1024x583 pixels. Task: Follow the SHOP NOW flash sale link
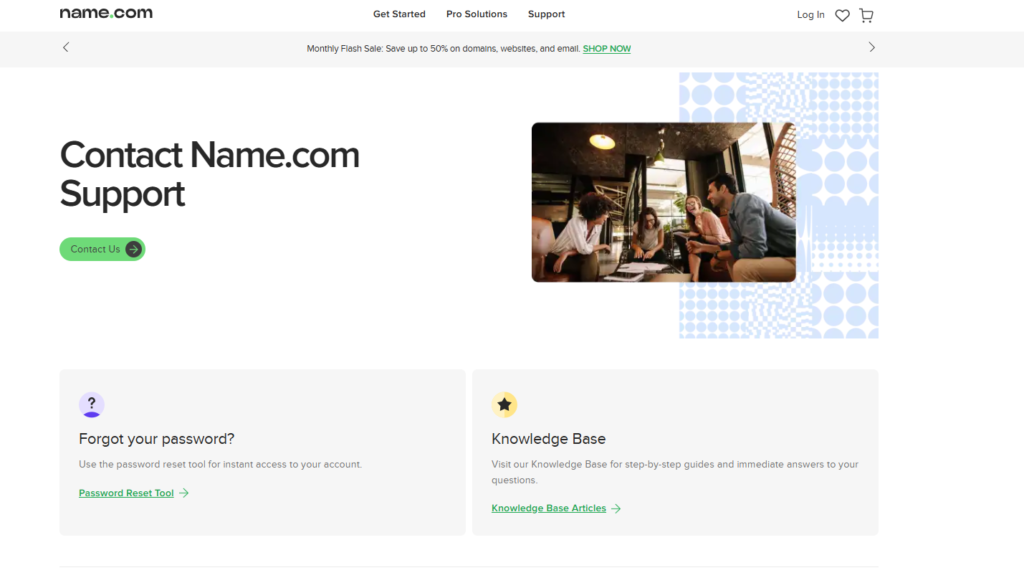click(607, 48)
